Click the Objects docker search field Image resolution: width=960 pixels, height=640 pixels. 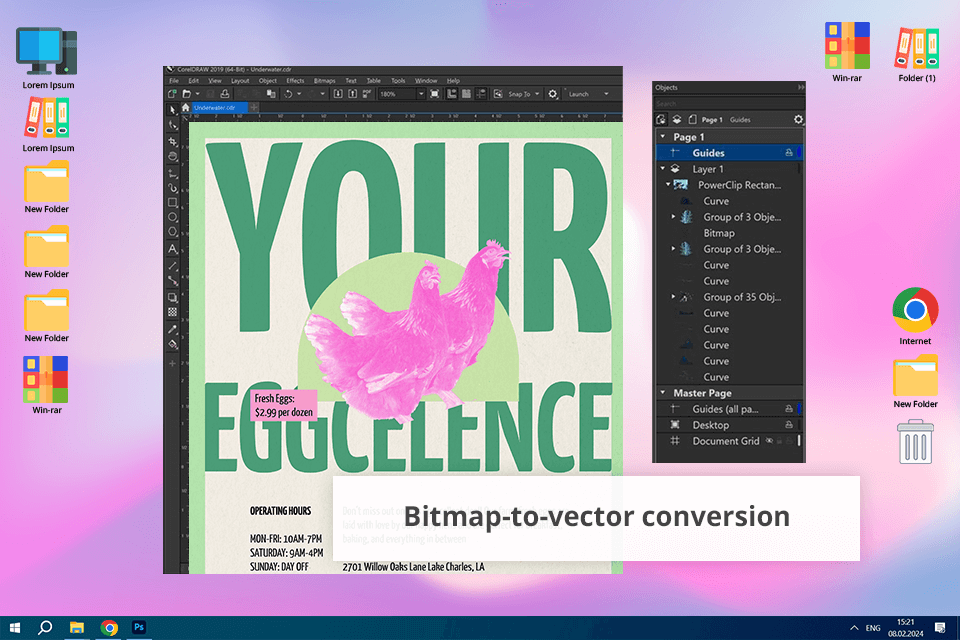coord(729,104)
